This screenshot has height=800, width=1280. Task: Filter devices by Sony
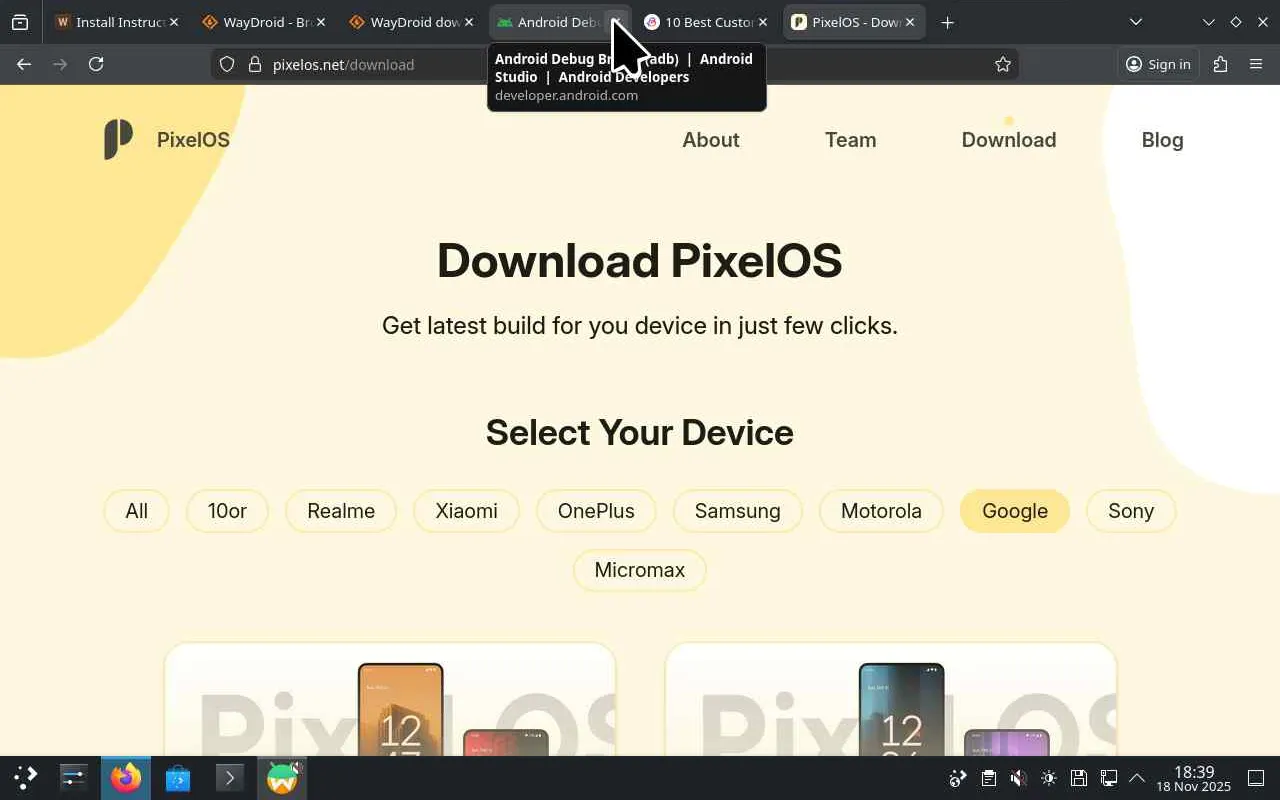(1131, 511)
